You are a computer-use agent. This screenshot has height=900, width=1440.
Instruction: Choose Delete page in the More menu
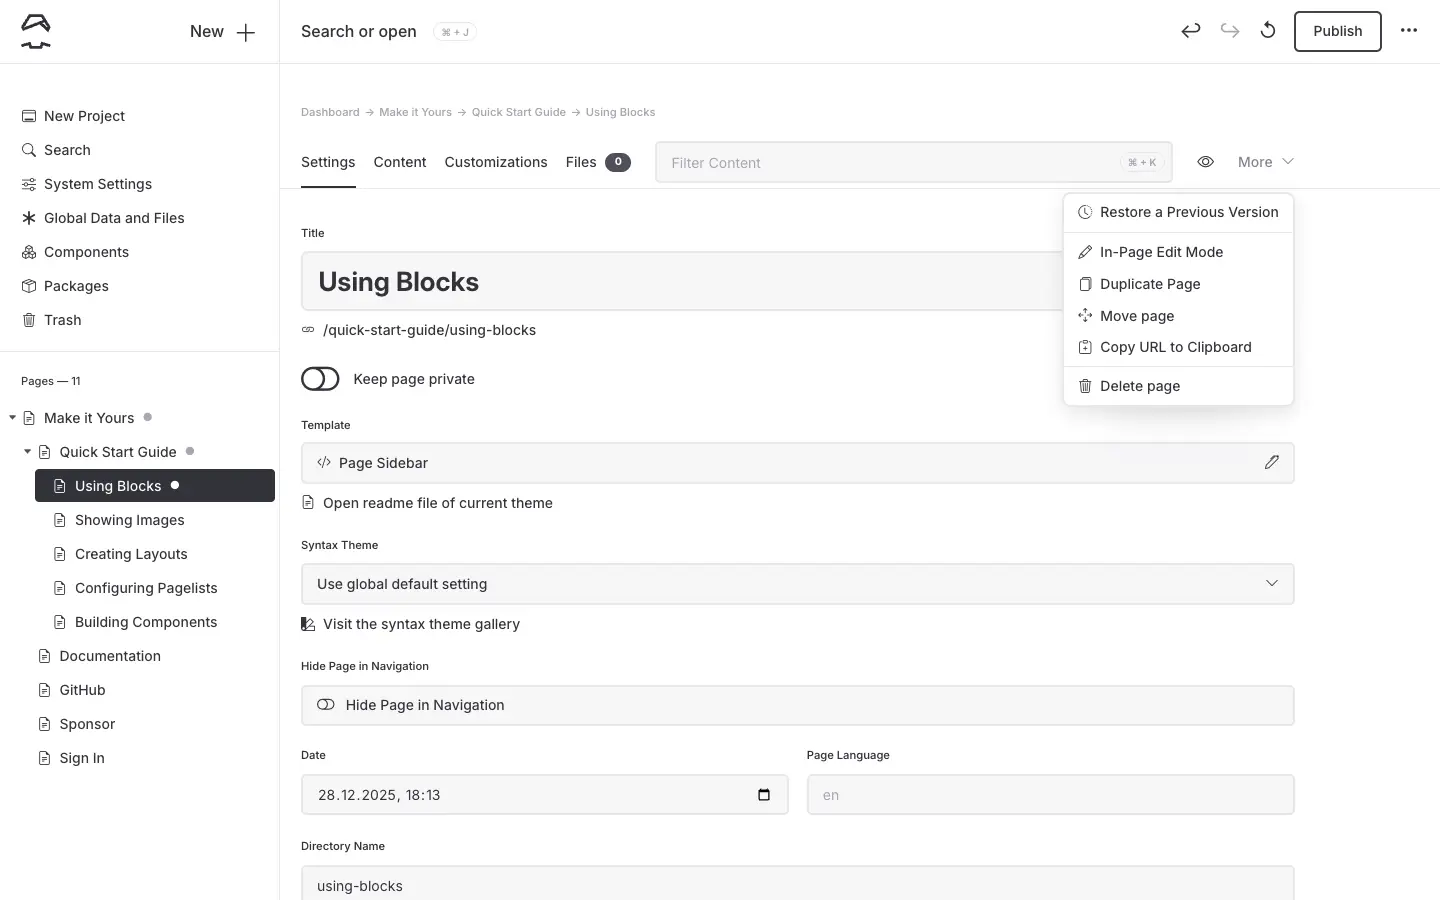(1140, 386)
